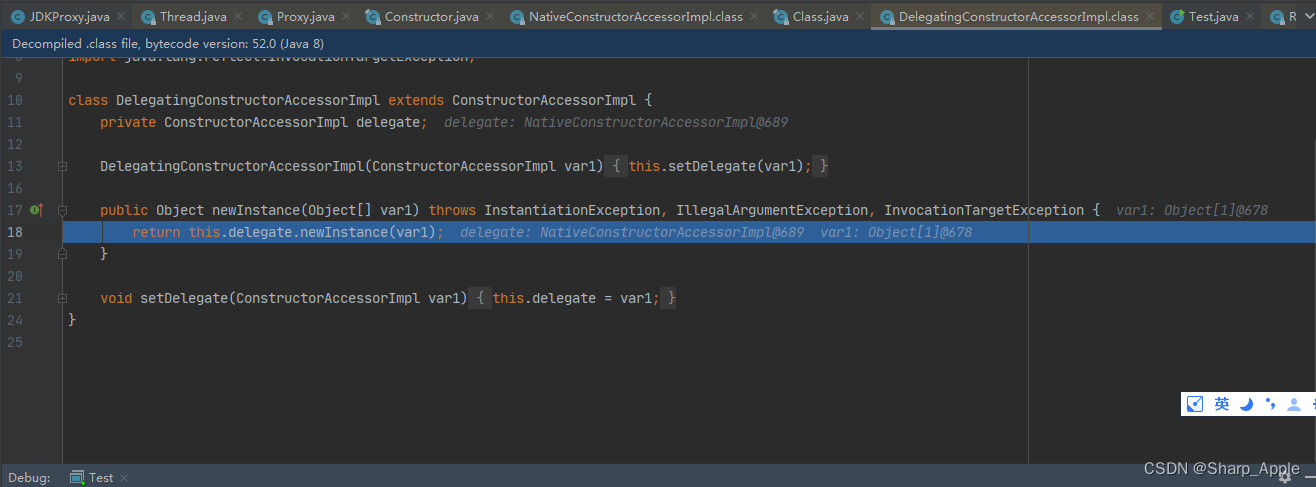
Task: Expand the folded constructor on line 13
Action: coord(62,166)
